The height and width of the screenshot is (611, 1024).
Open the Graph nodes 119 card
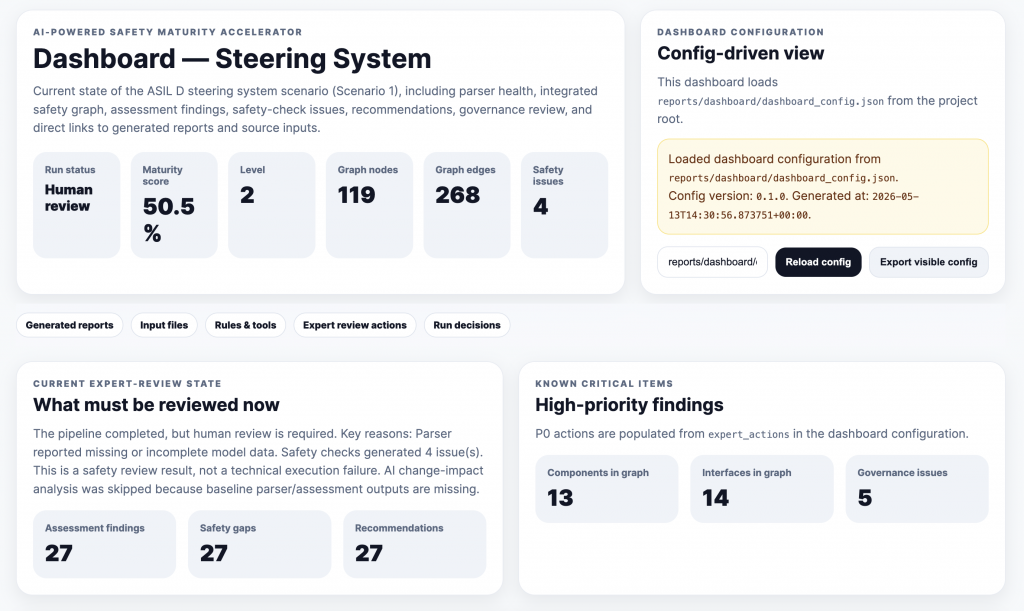tap(370, 205)
